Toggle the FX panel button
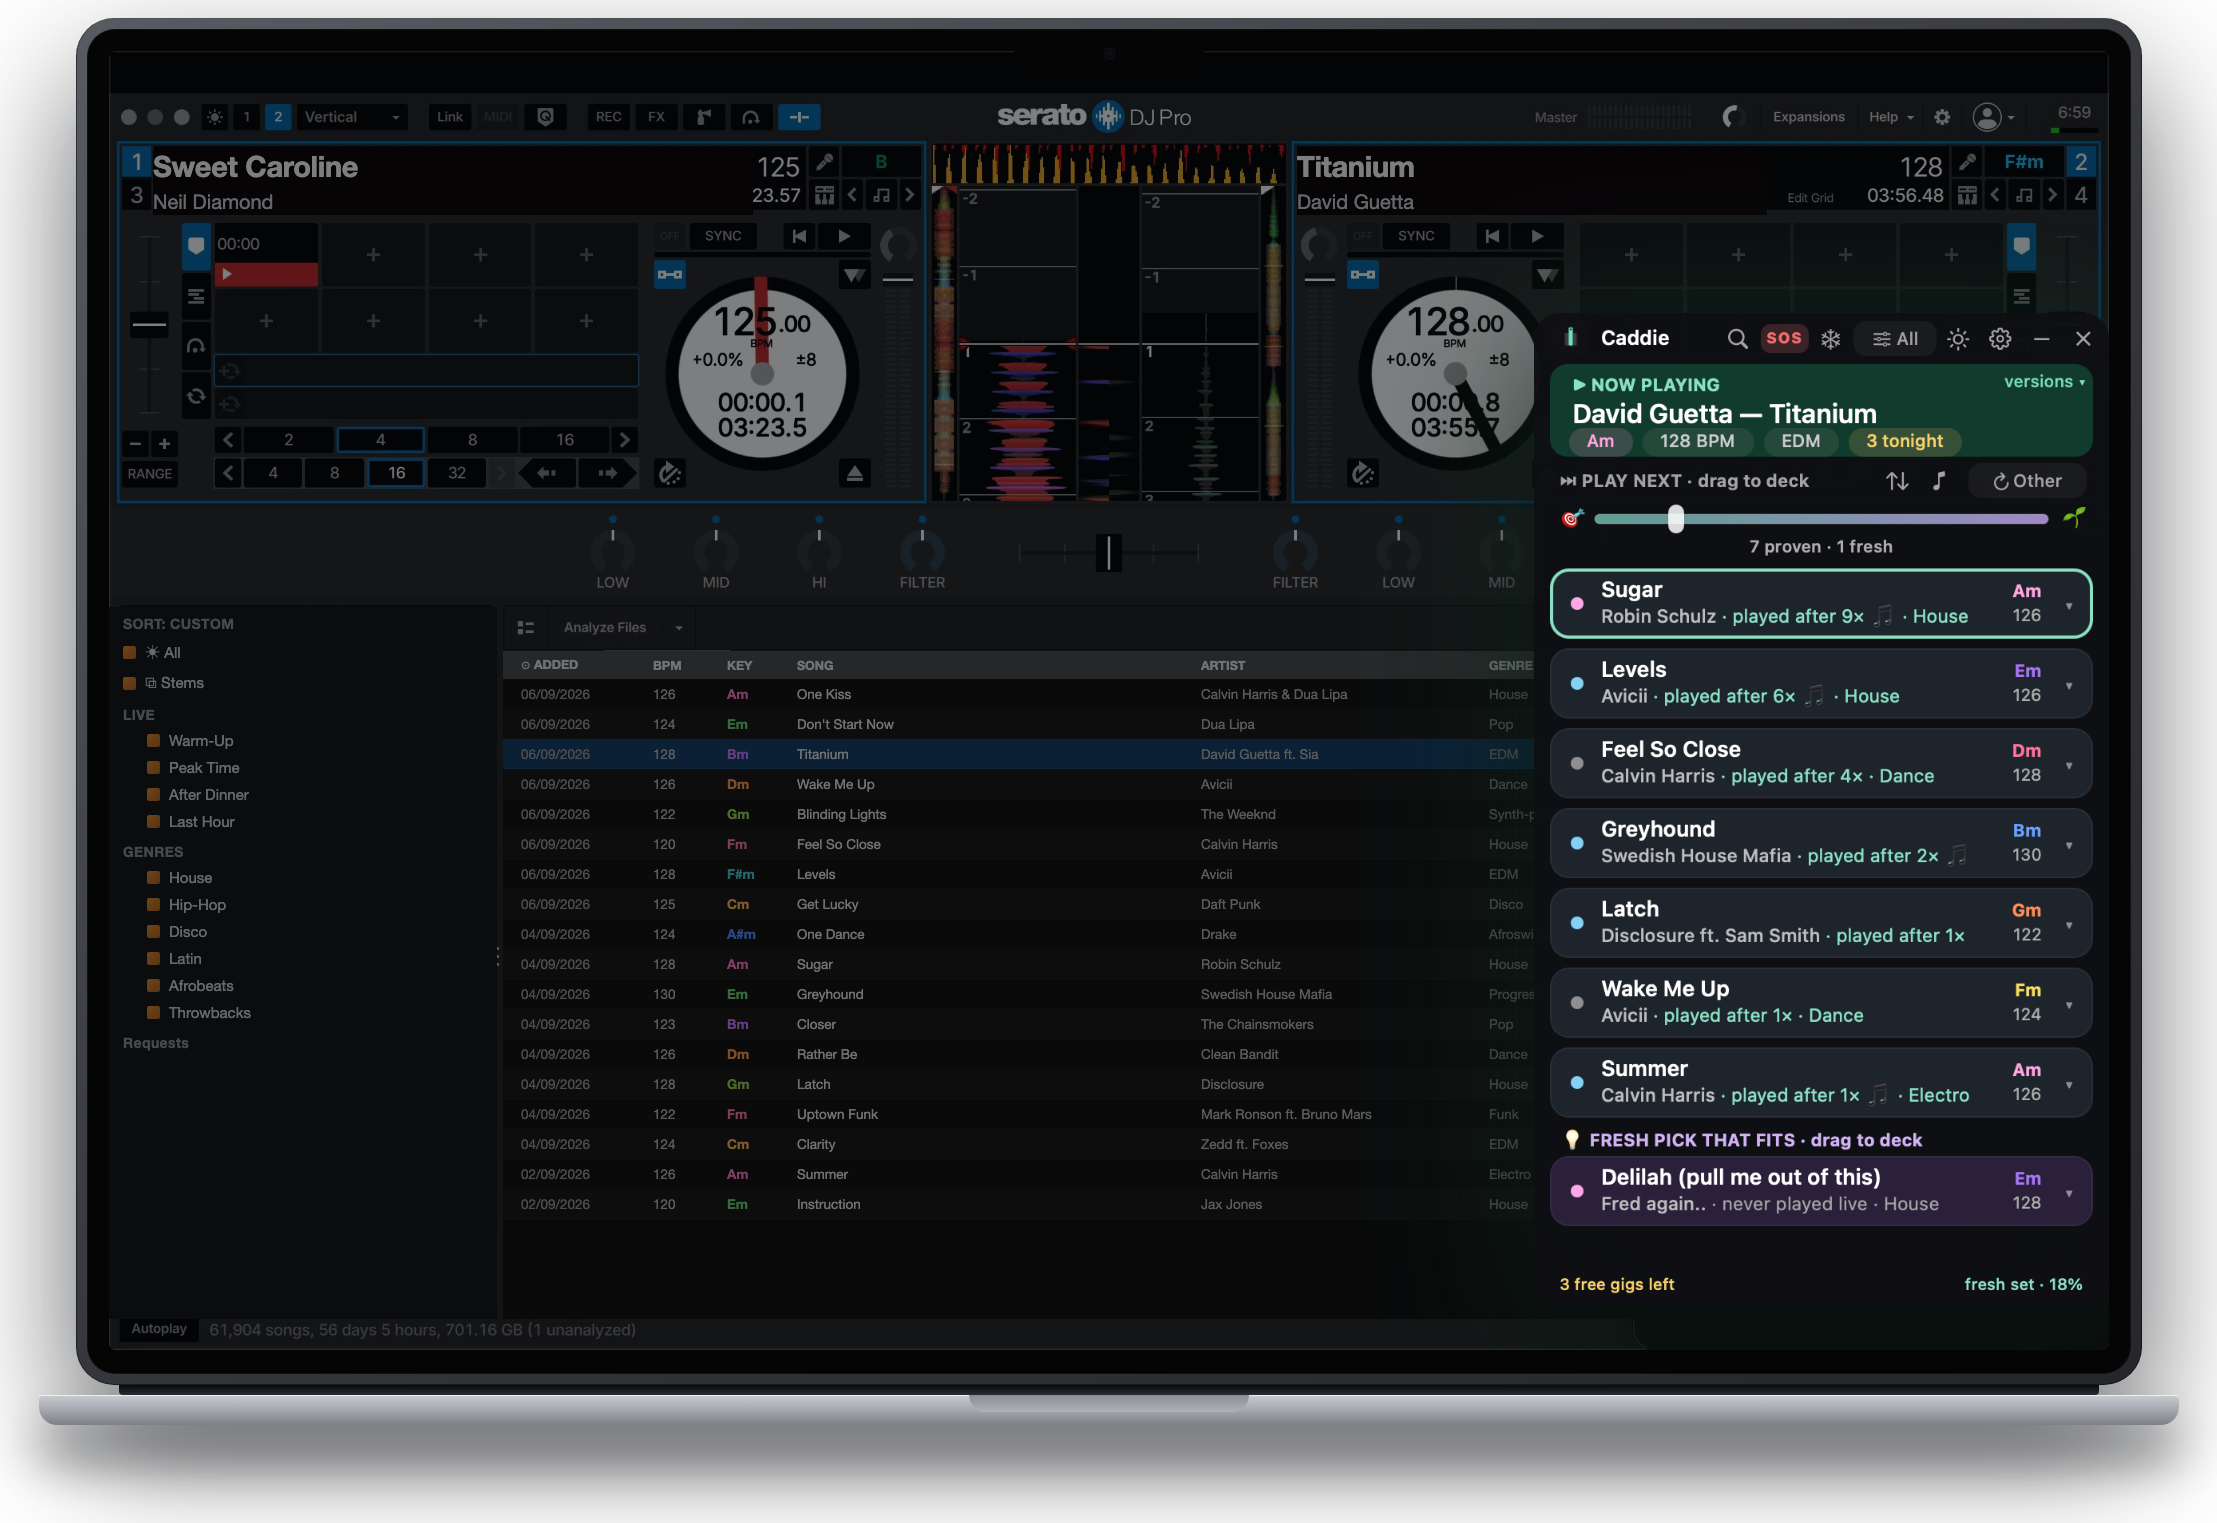The image size is (2217, 1523). [x=656, y=117]
